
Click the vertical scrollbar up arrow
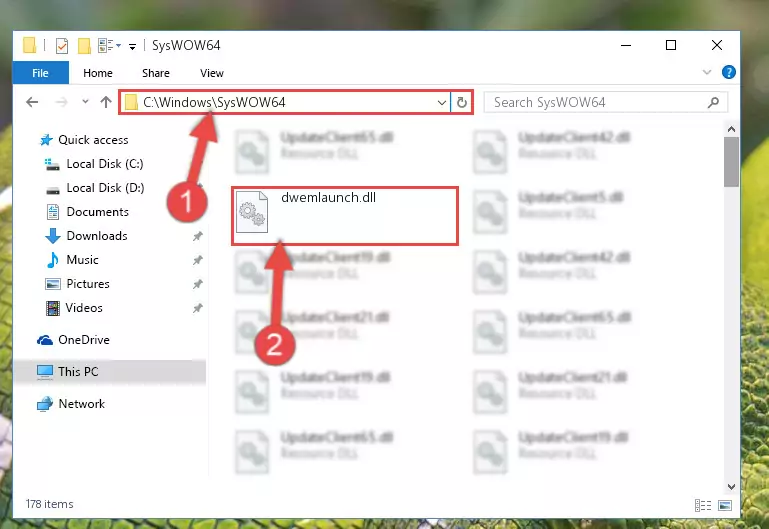point(731,129)
